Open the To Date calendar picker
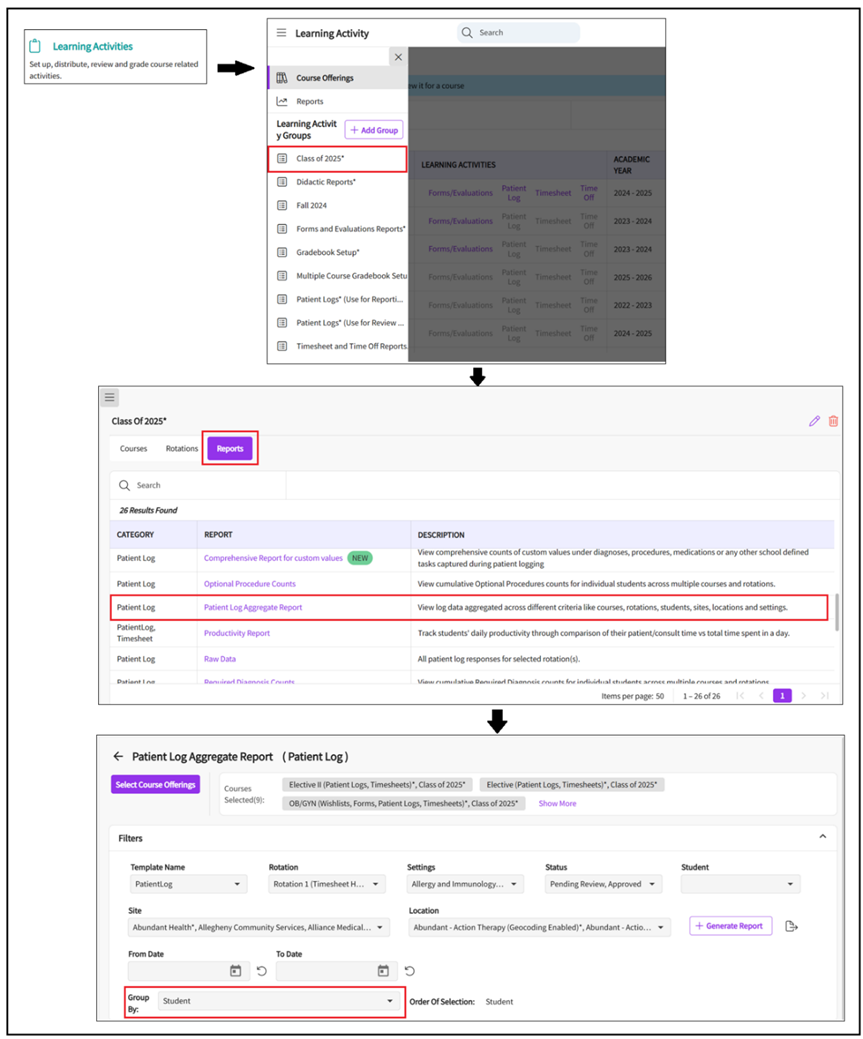Viewport: 863px width, 1039px height. coord(383,970)
